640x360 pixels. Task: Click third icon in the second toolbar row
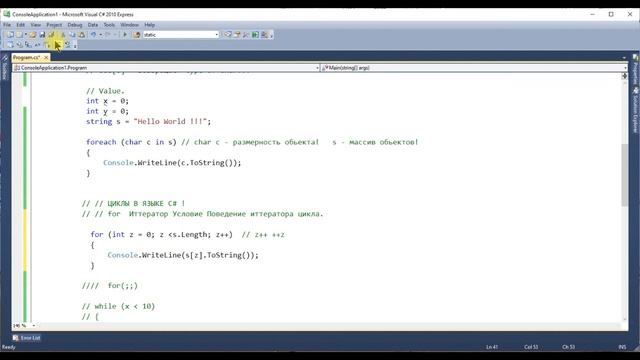pyautogui.click(x=28, y=44)
